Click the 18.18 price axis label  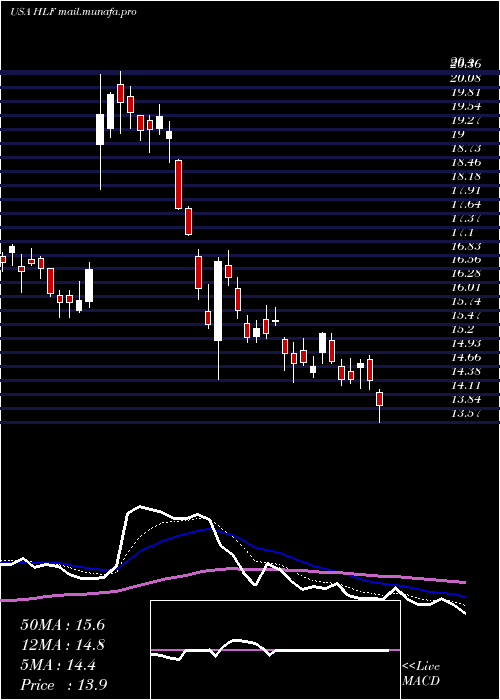pyautogui.click(x=465, y=176)
